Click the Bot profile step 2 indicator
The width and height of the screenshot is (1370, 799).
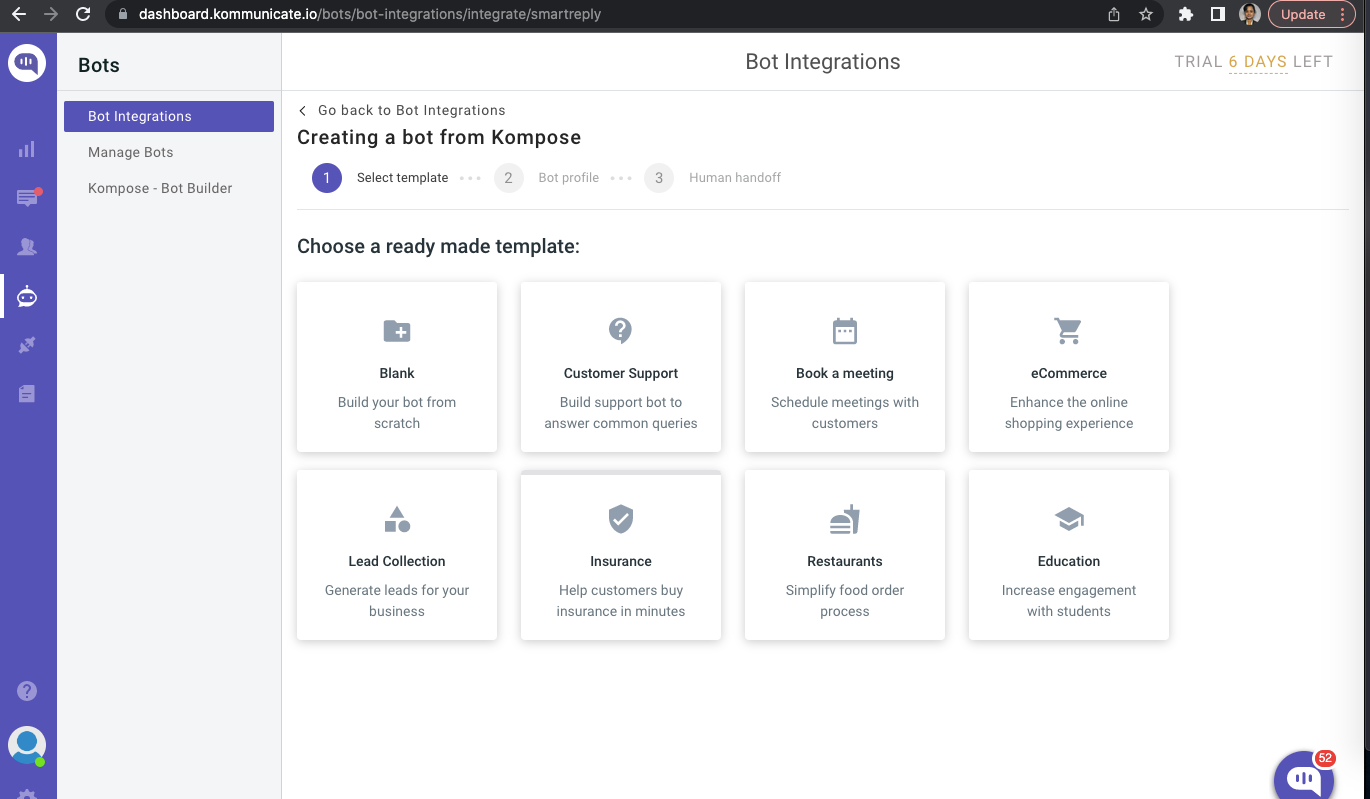pyautogui.click(x=509, y=178)
